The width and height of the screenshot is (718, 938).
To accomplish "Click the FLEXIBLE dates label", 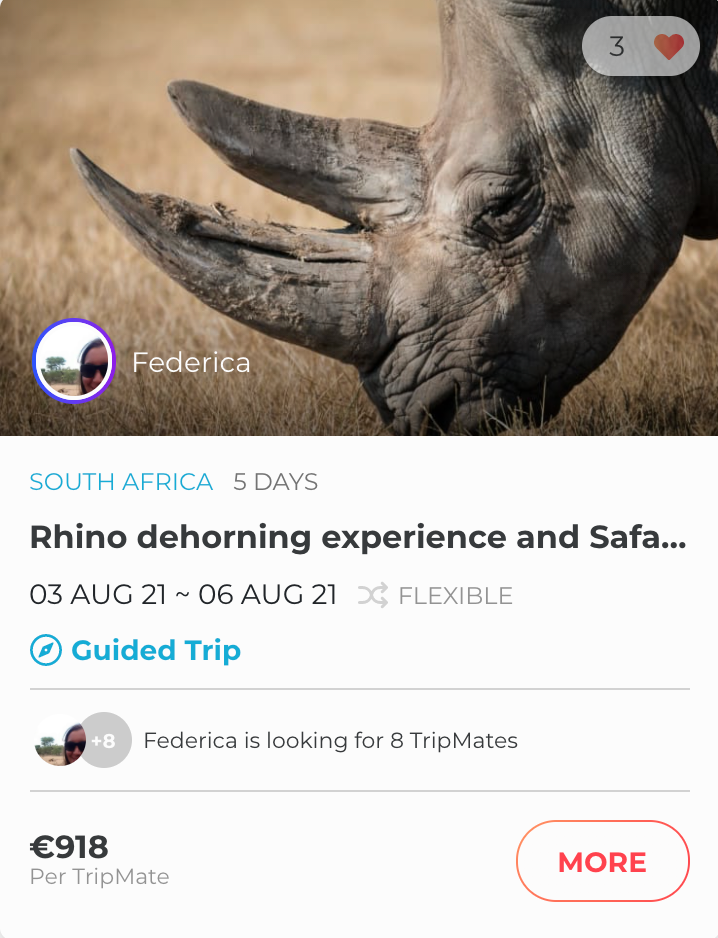I will (455, 597).
